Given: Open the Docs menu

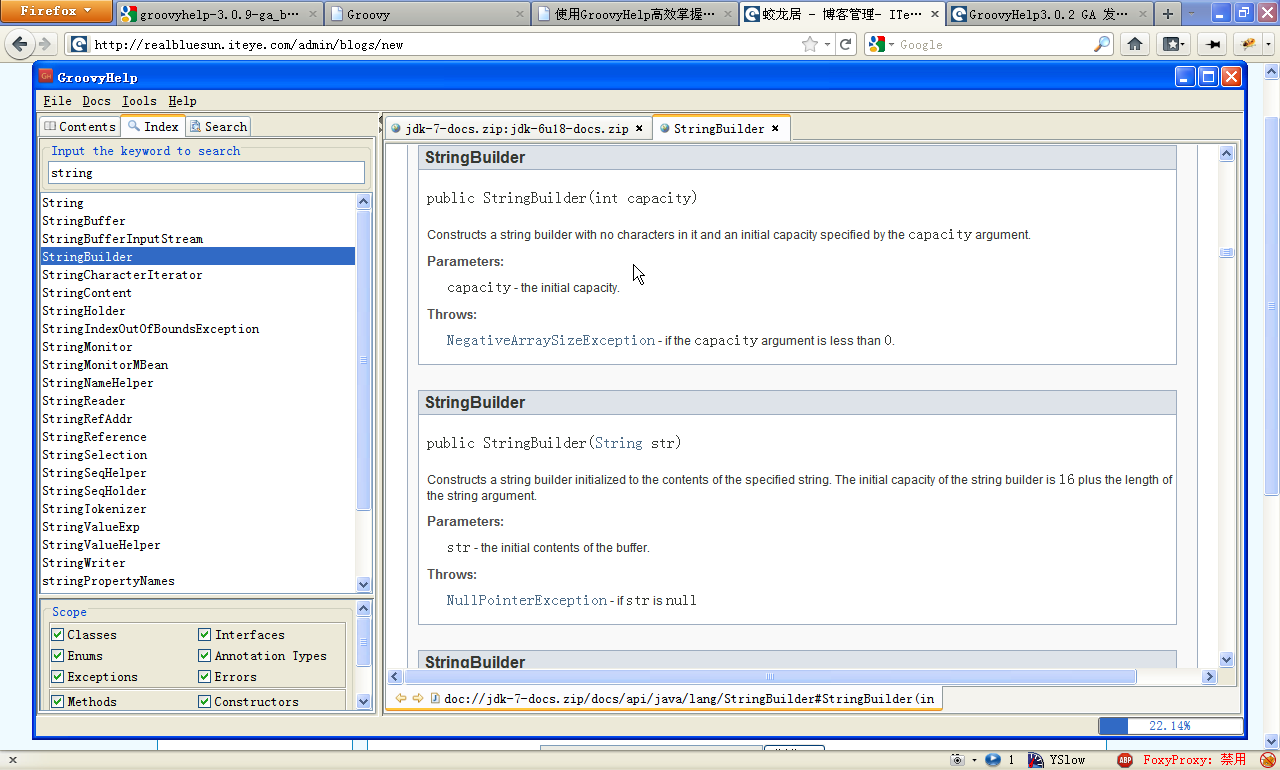Looking at the screenshot, I should (96, 100).
